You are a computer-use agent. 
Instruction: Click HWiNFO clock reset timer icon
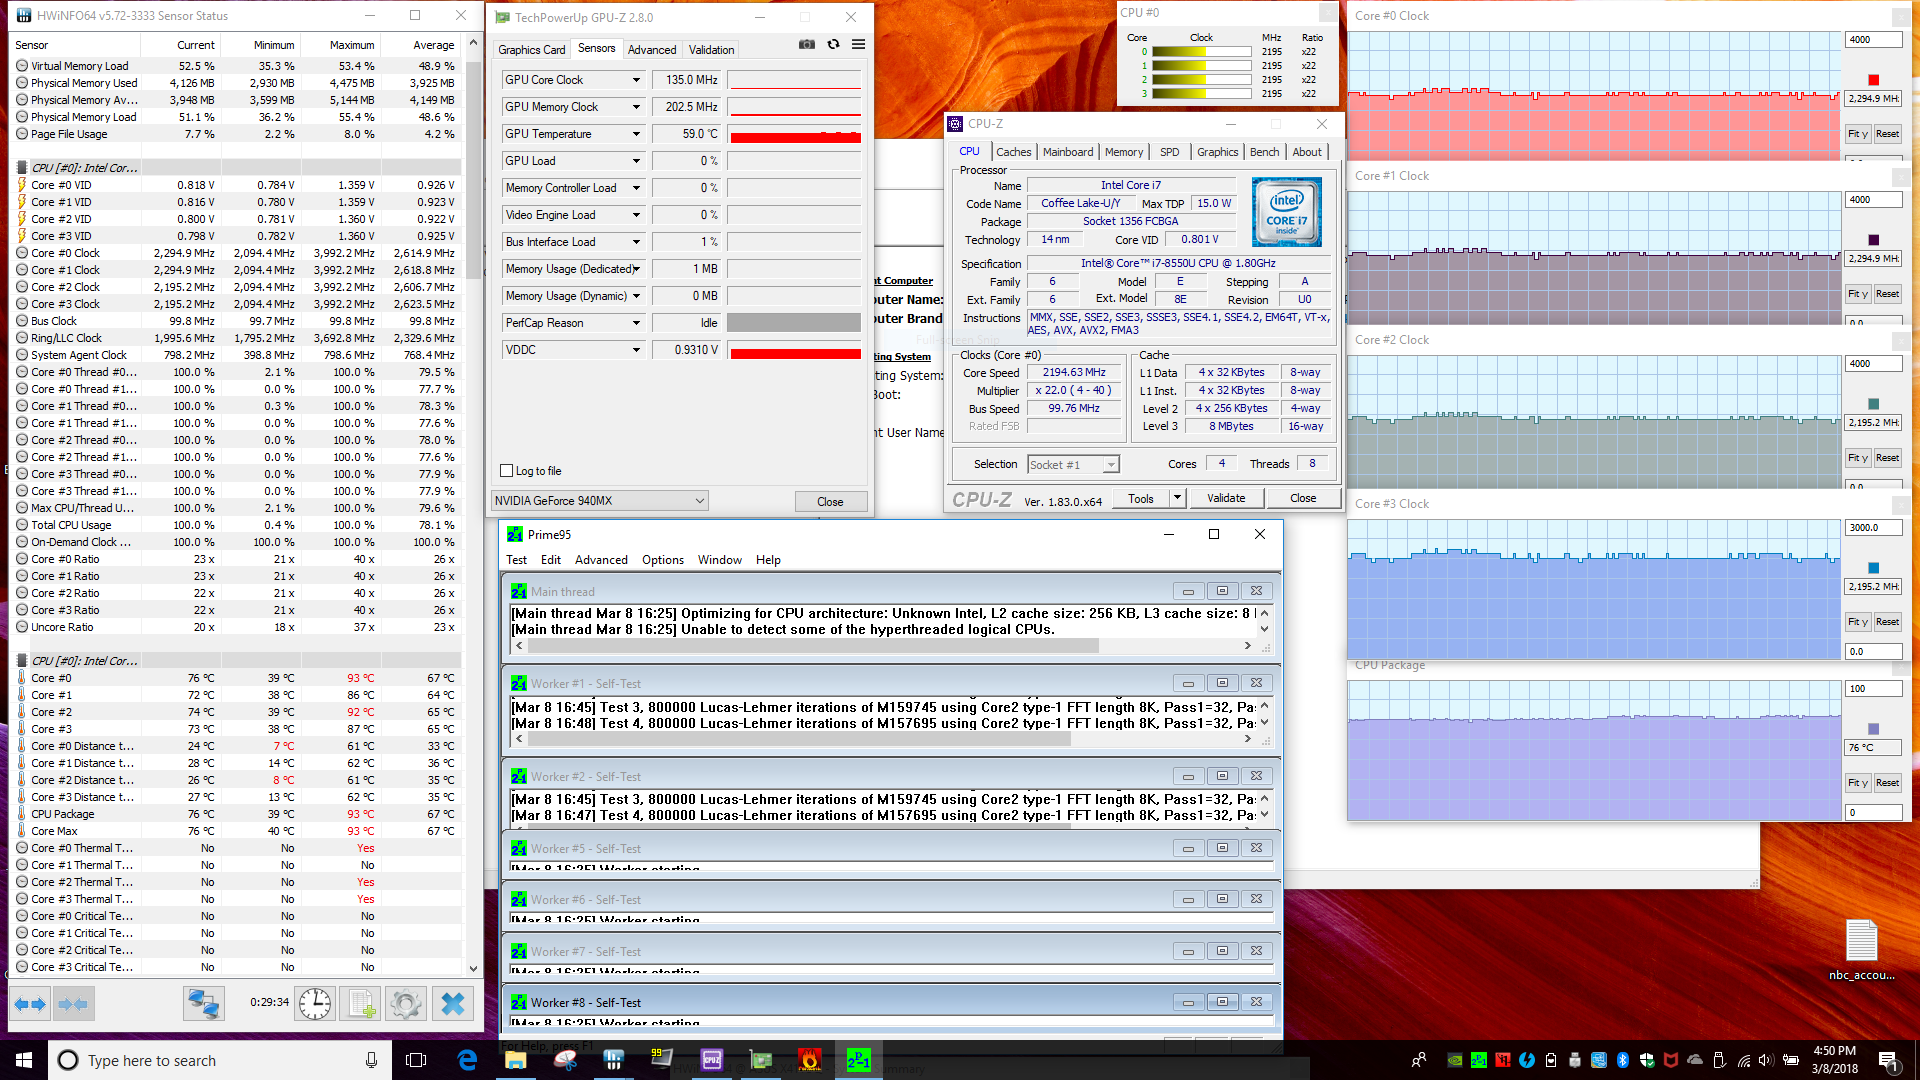tap(315, 1003)
